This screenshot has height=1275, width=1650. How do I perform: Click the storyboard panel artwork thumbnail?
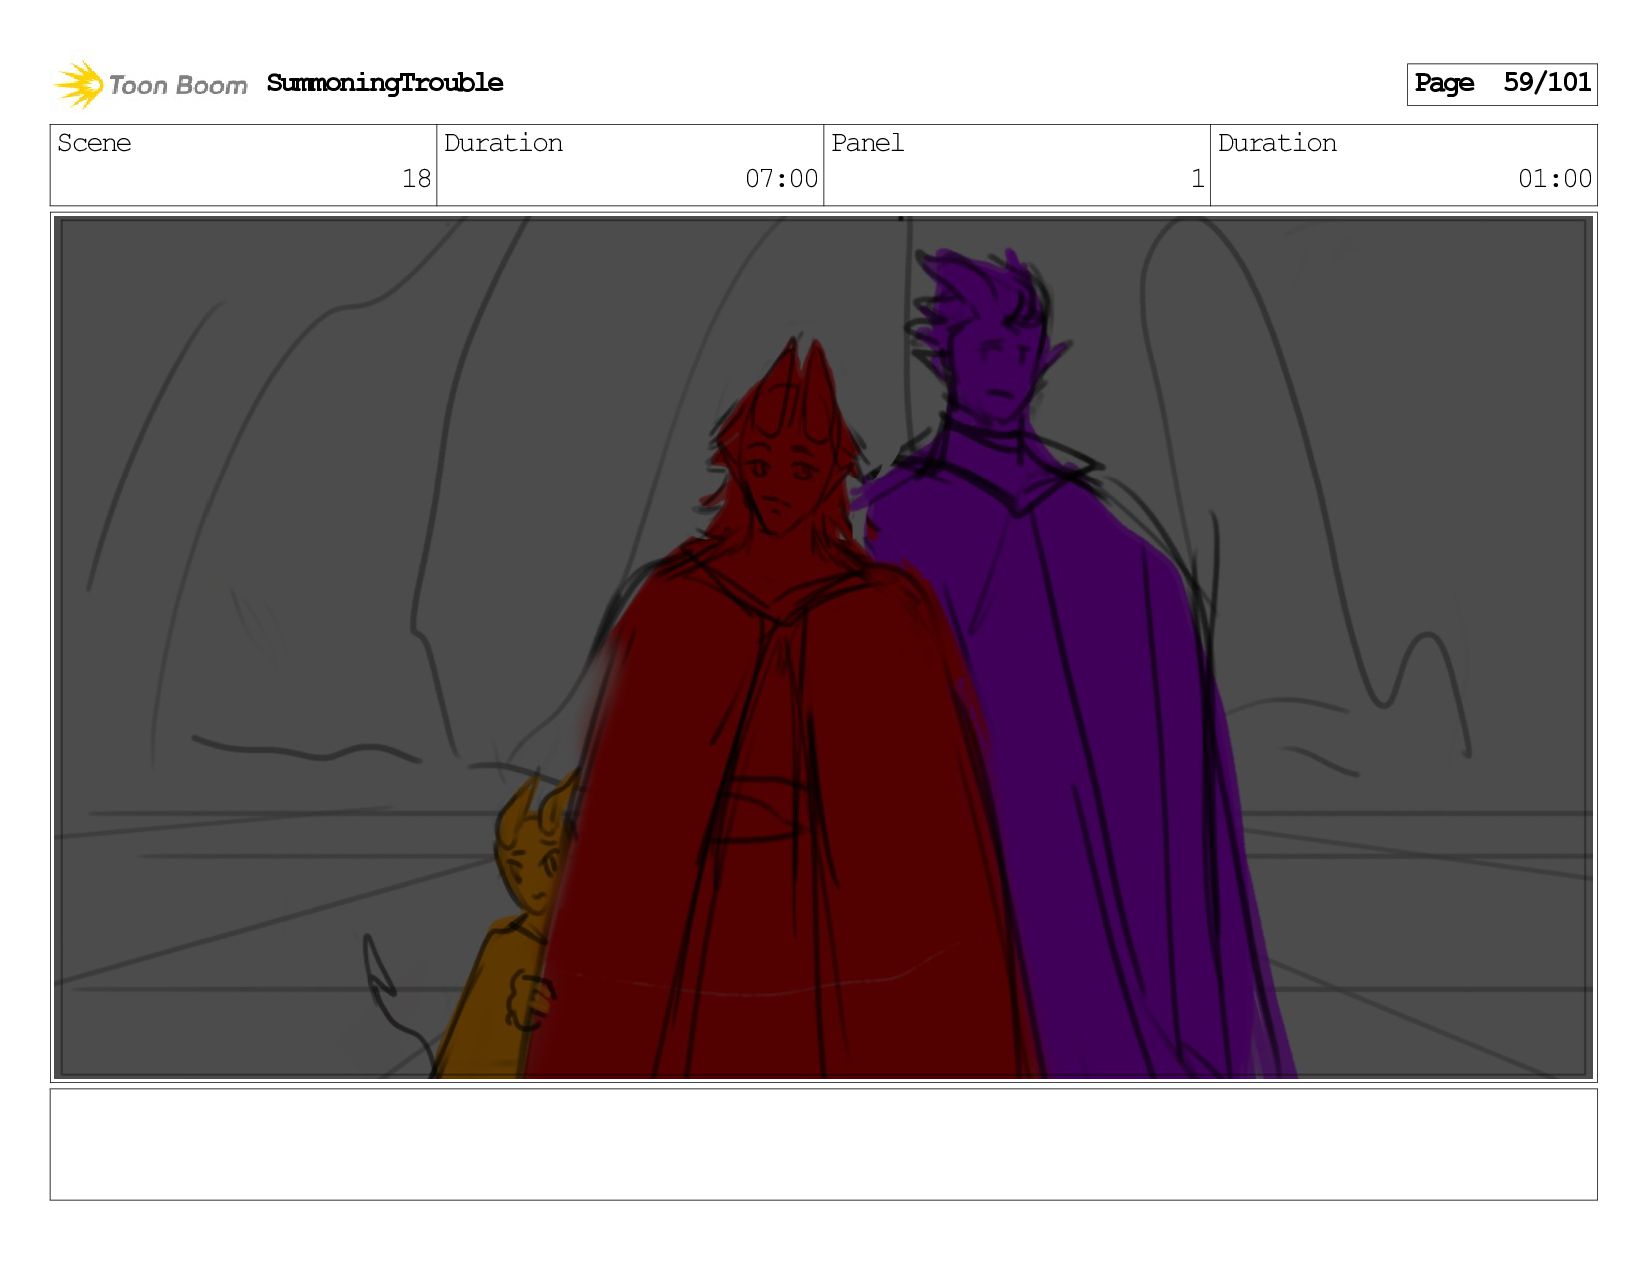pos(823,647)
